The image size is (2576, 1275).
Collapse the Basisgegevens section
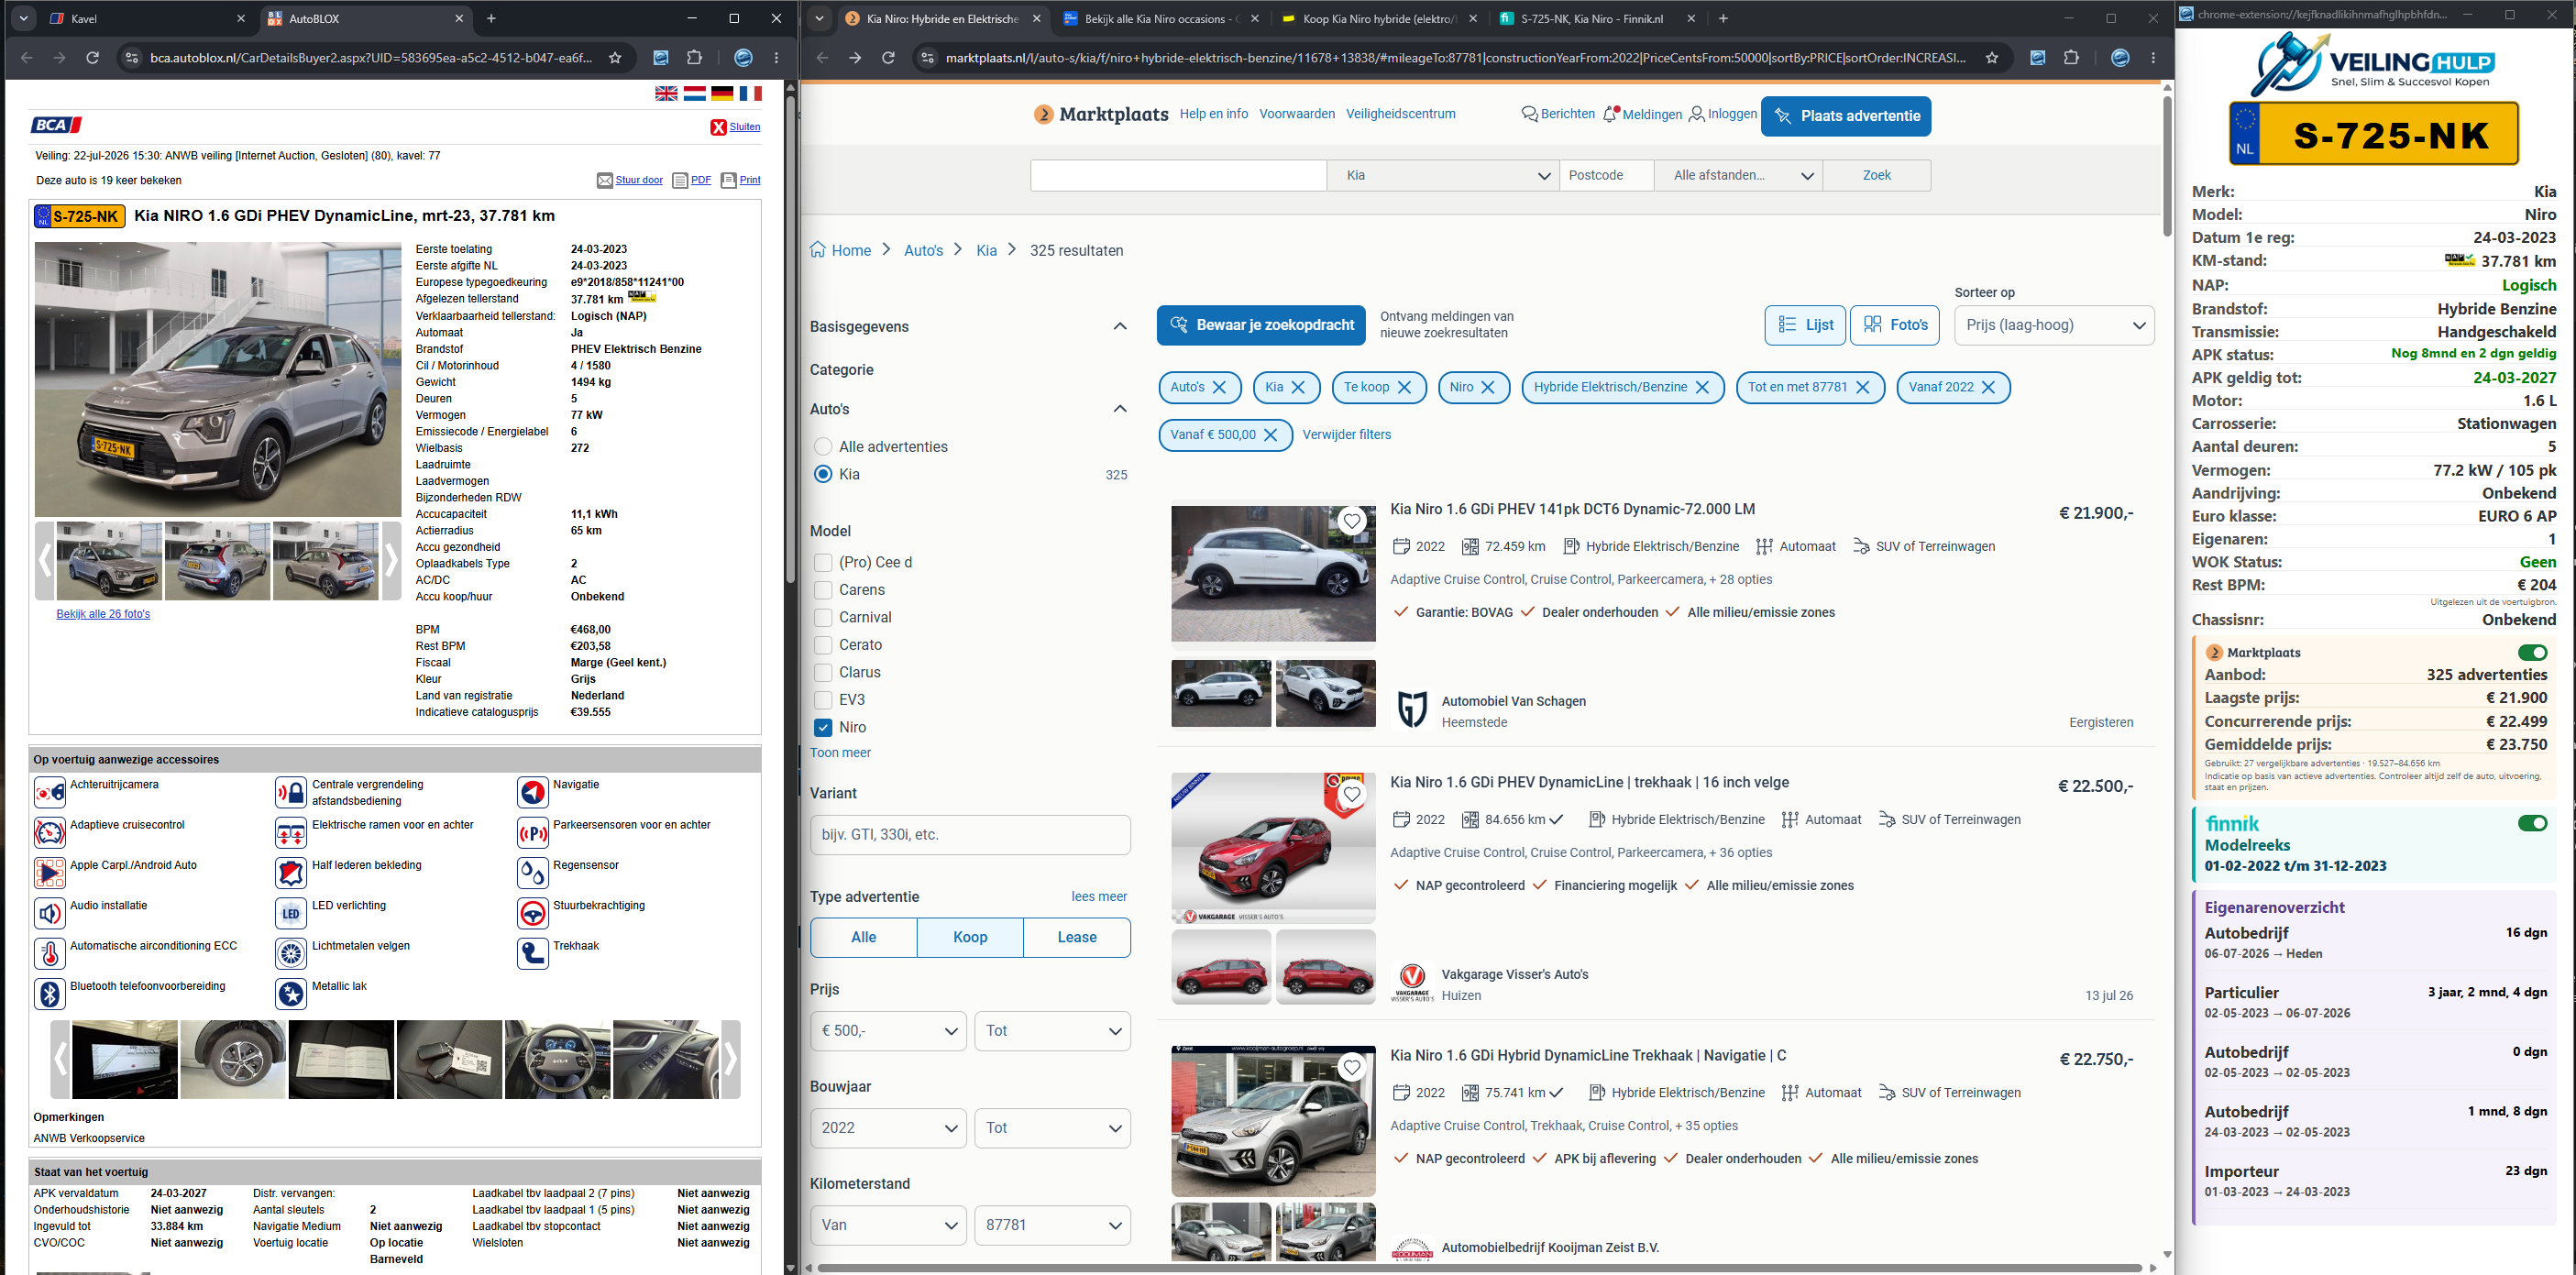[x=1120, y=326]
